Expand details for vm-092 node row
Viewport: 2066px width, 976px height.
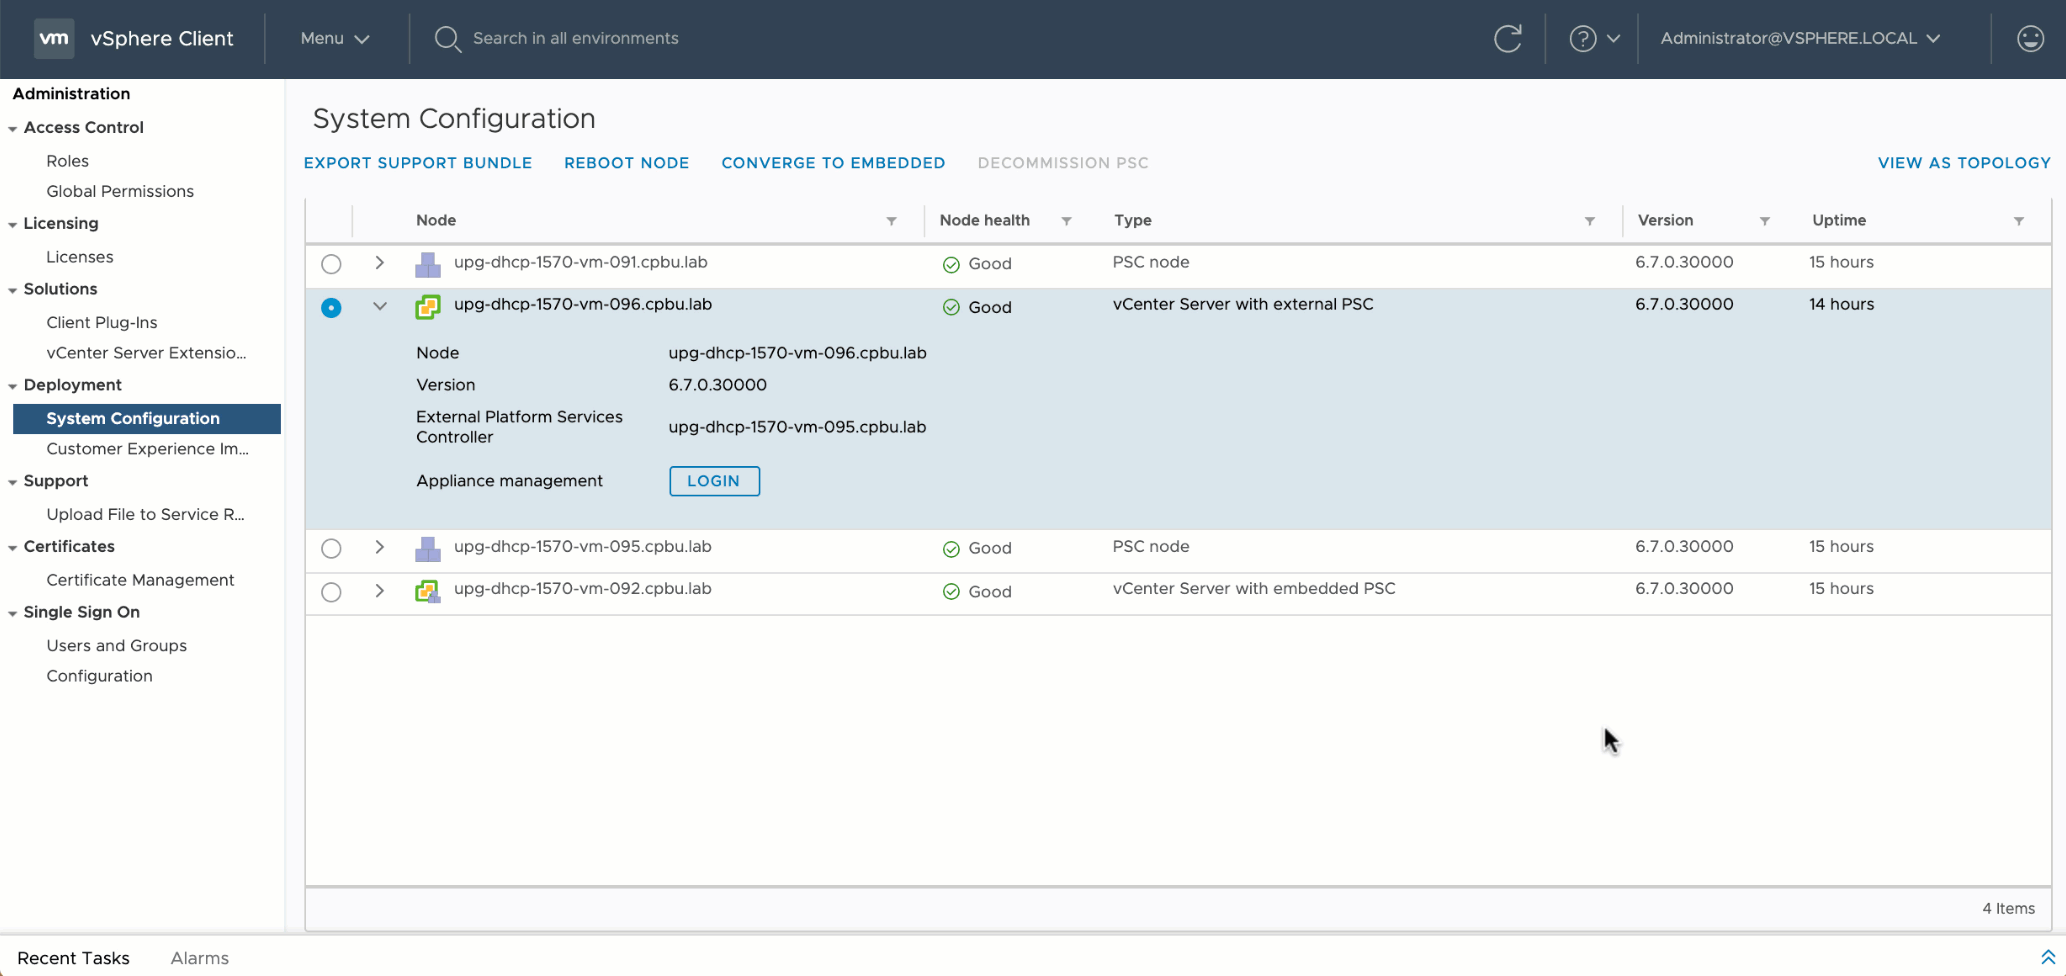380,590
